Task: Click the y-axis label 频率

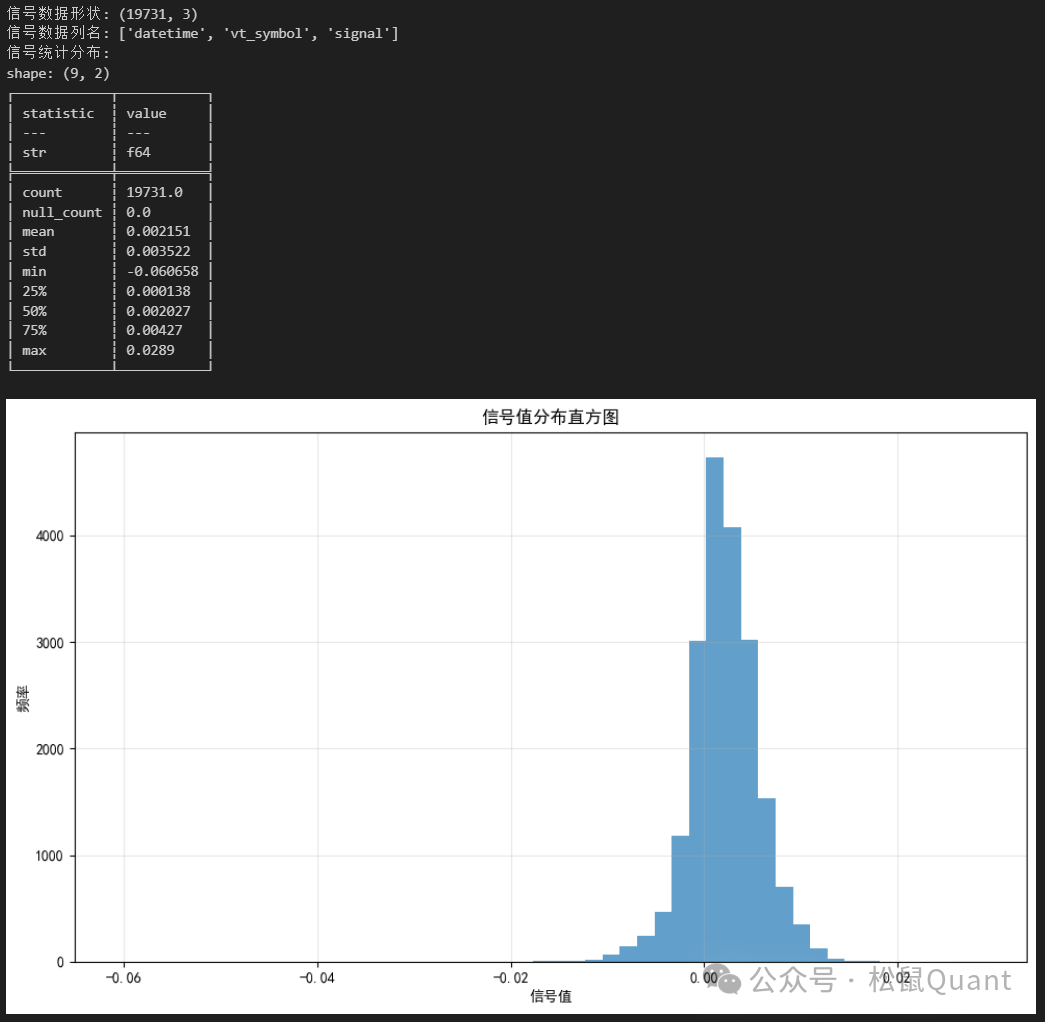Action: pyautogui.click(x=23, y=698)
